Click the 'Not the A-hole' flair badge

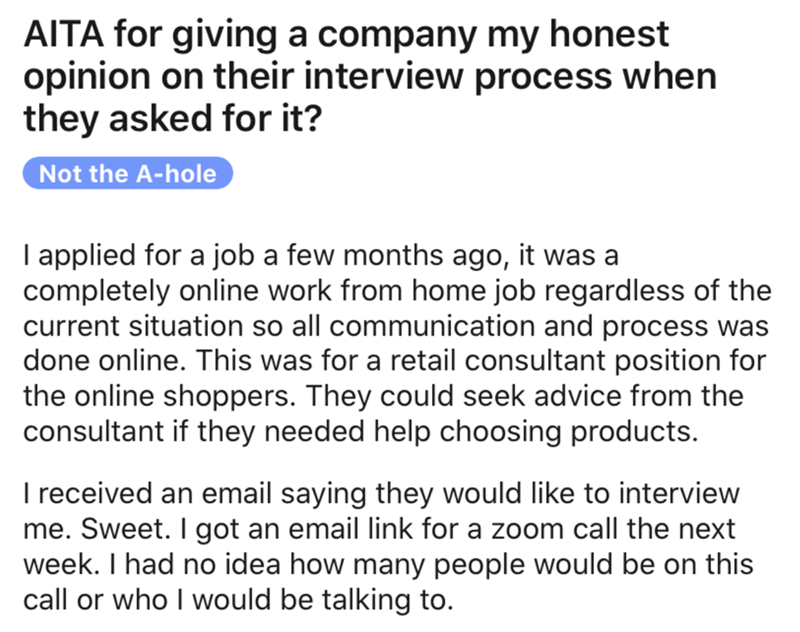click(126, 173)
